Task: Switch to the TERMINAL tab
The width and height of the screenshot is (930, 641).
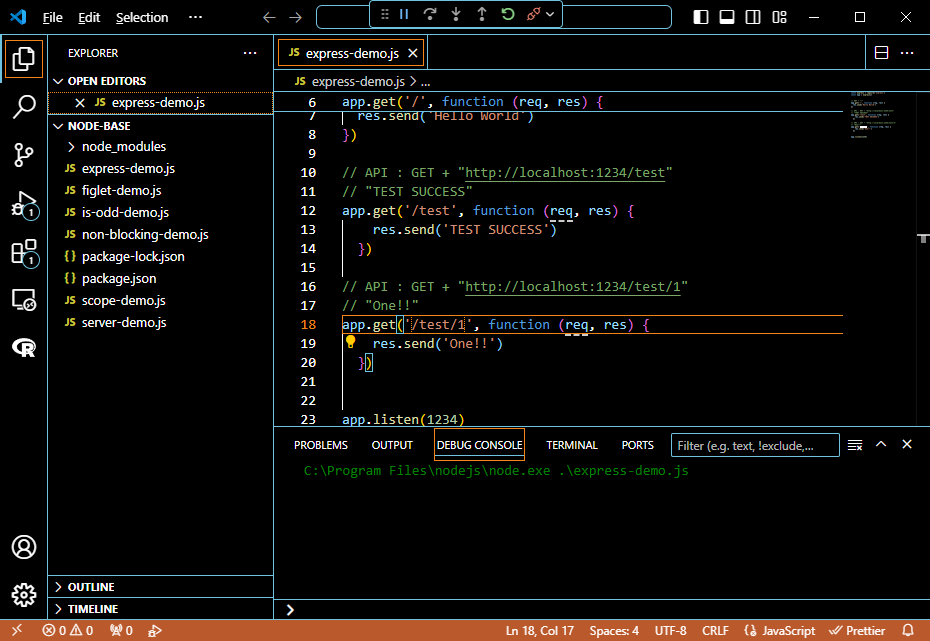Action: point(572,445)
